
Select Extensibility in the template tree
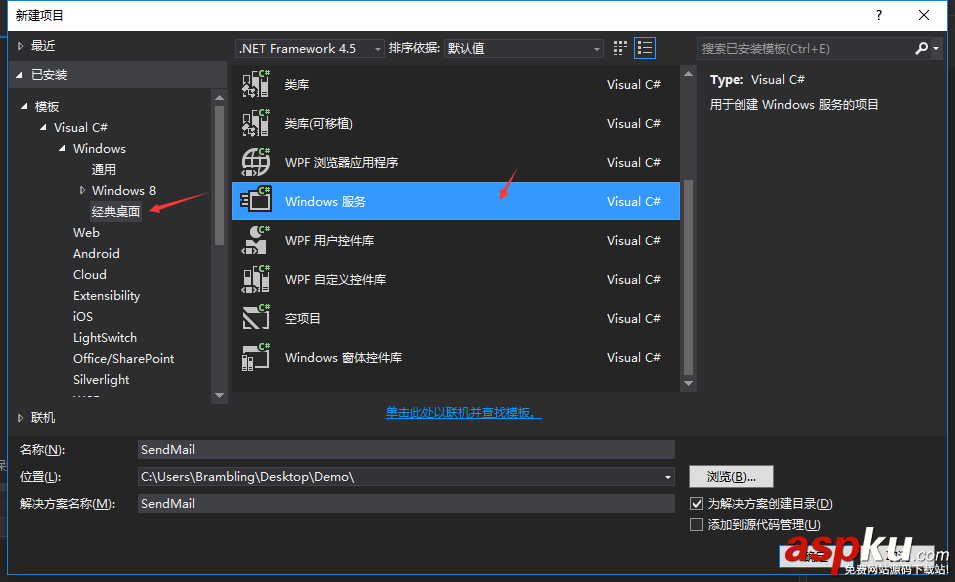(x=107, y=295)
